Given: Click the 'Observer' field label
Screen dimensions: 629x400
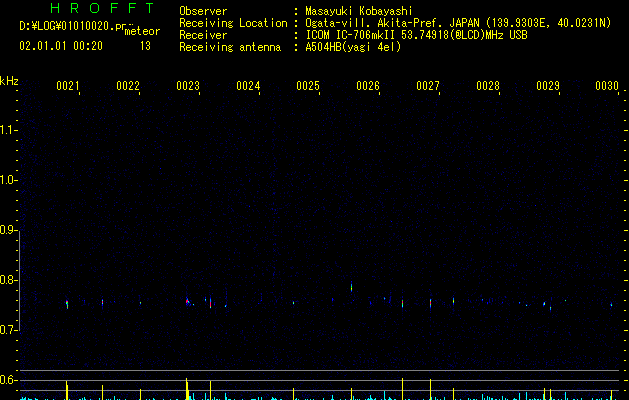Looking at the screenshot, I should click(203, 11).
